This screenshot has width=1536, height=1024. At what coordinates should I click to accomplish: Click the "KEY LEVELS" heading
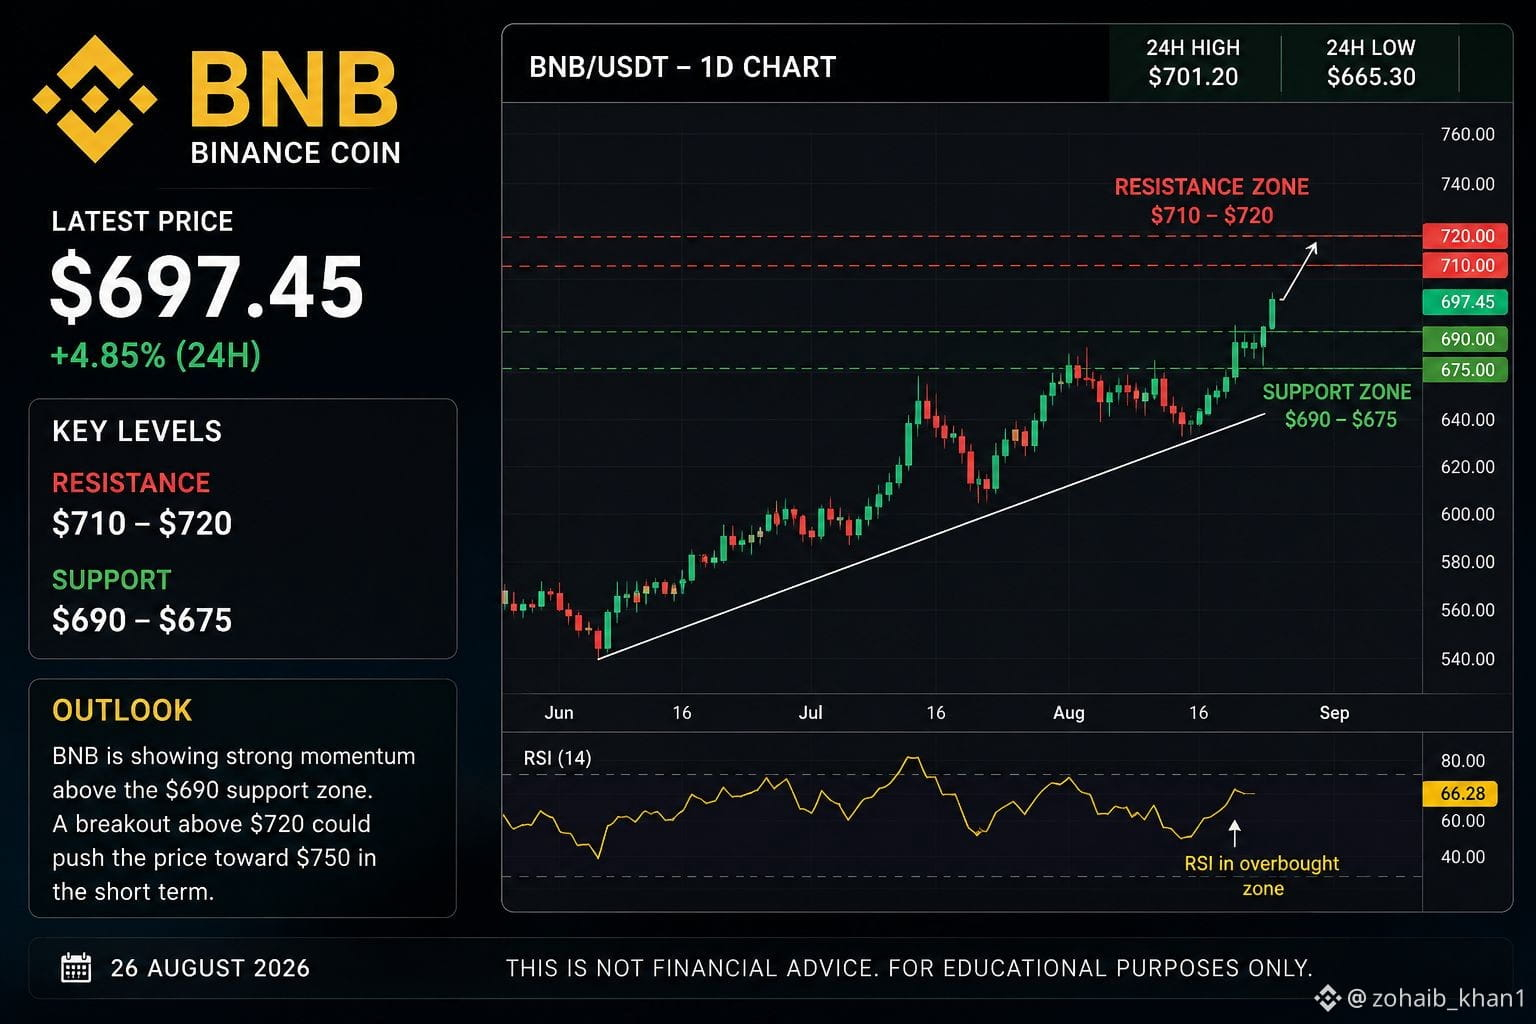137,431
